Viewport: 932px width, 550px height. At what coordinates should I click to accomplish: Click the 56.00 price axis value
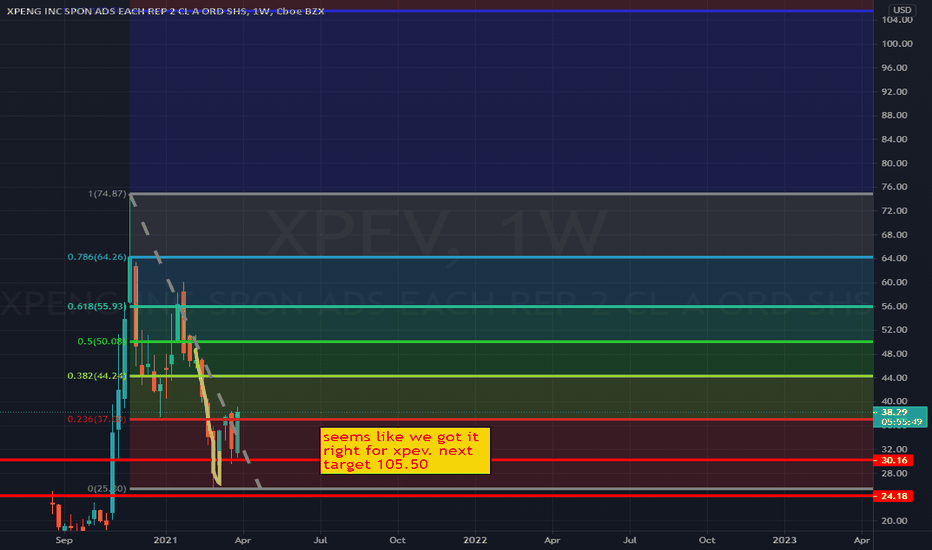click(895, 306)
